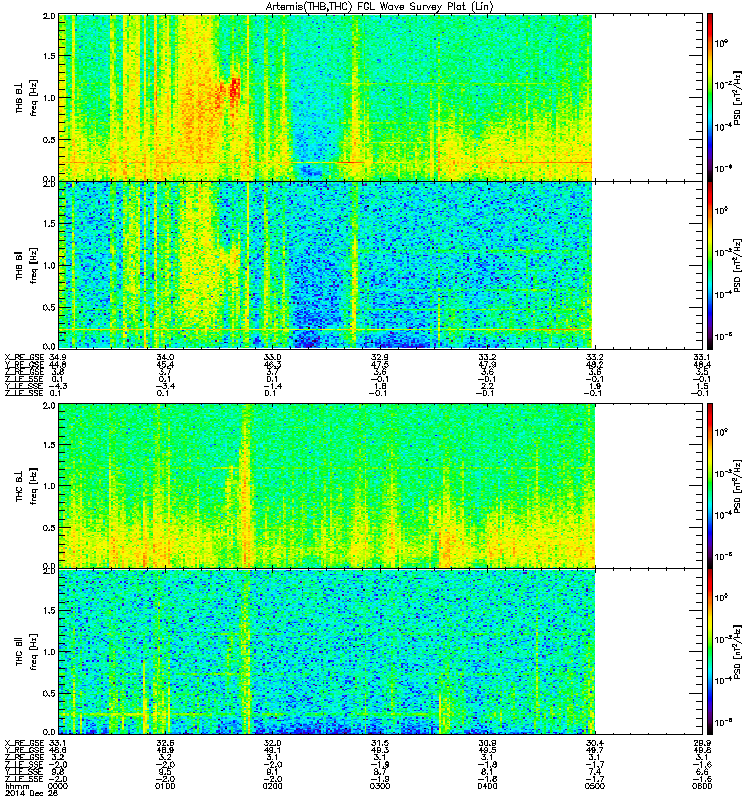Click the THC B-perpendicular freq [Hz] axis label
The image size is (750, 800).
pyautogui.click(x=34, y=485)
